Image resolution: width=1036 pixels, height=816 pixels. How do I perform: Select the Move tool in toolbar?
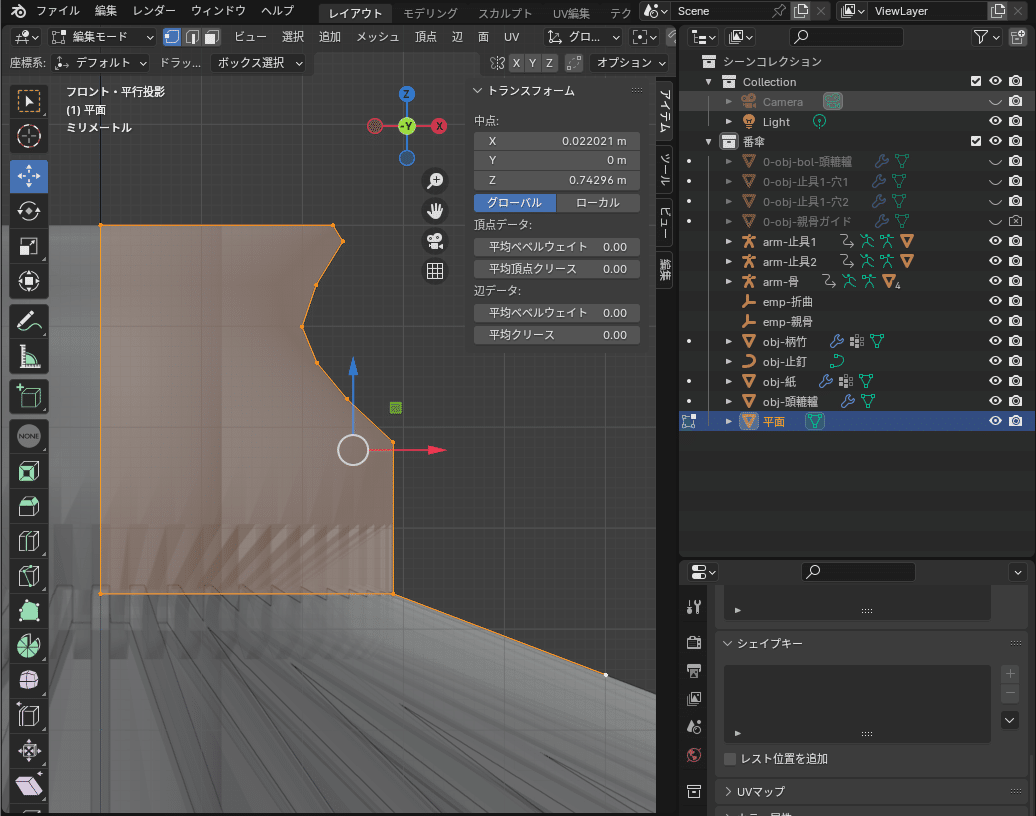click(29, 176)
